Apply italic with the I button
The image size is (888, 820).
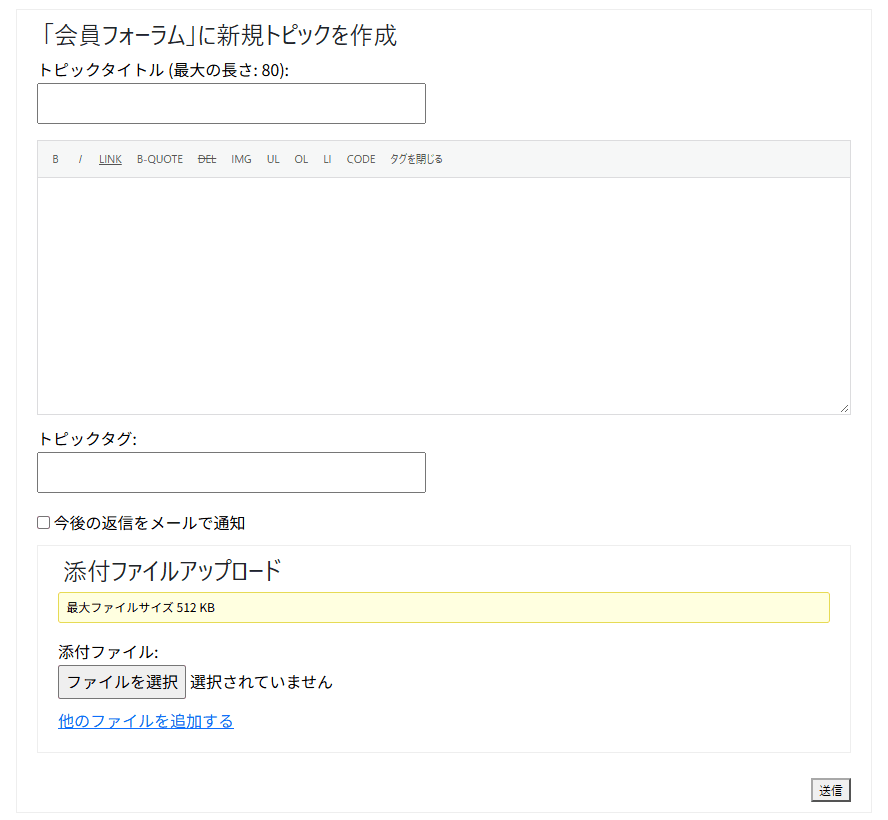point(80,159)
